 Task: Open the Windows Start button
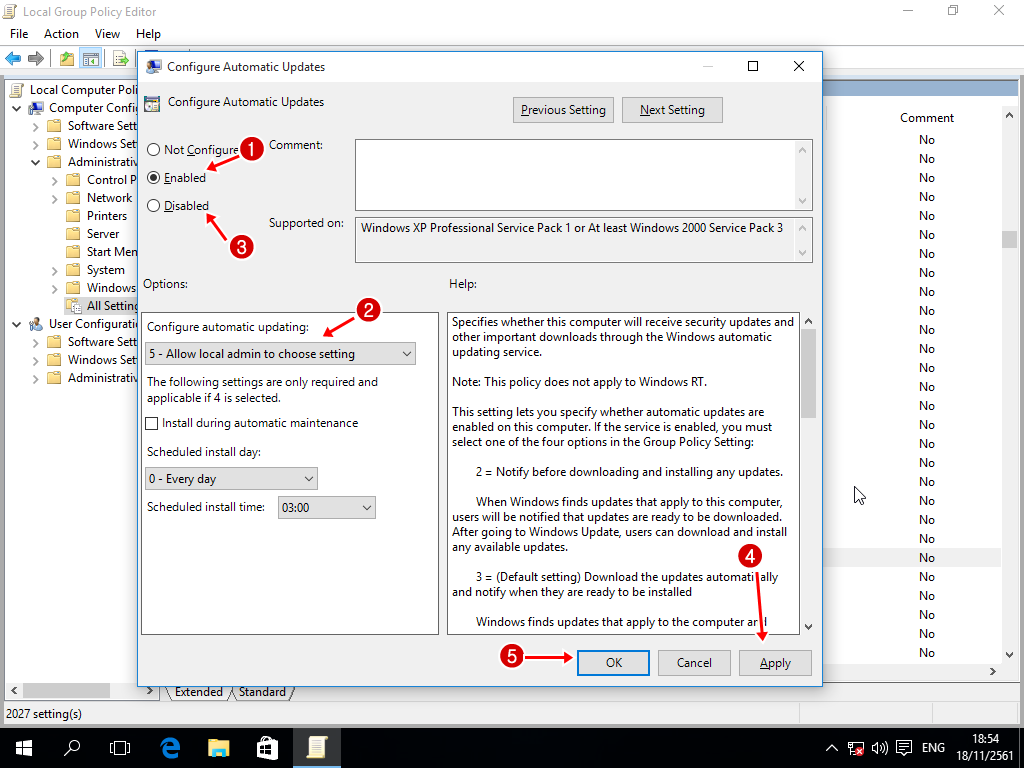pos(24,748)
